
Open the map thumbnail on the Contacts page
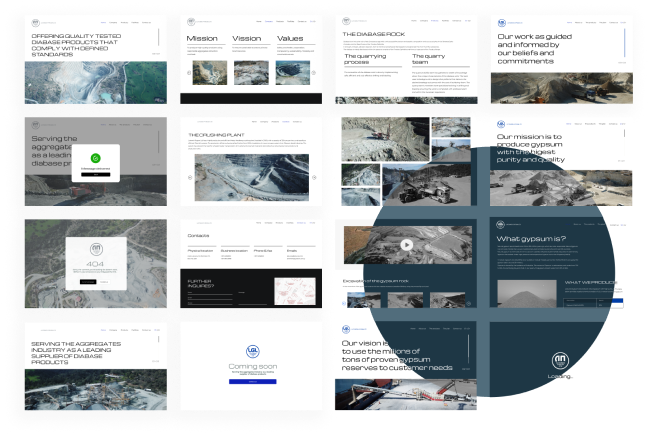295,291
